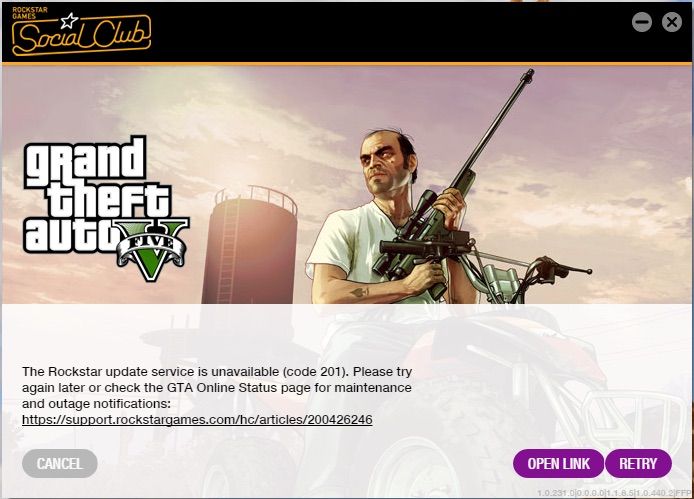Click Trevor's face in the artwork
The height and width of the screenshot is (499, 694).
[383, 162]
